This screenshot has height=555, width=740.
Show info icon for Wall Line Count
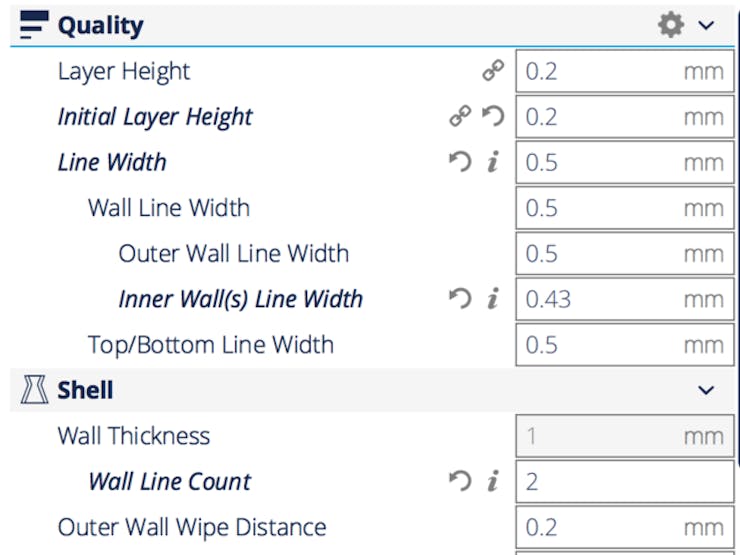click(x=493, y=481)
